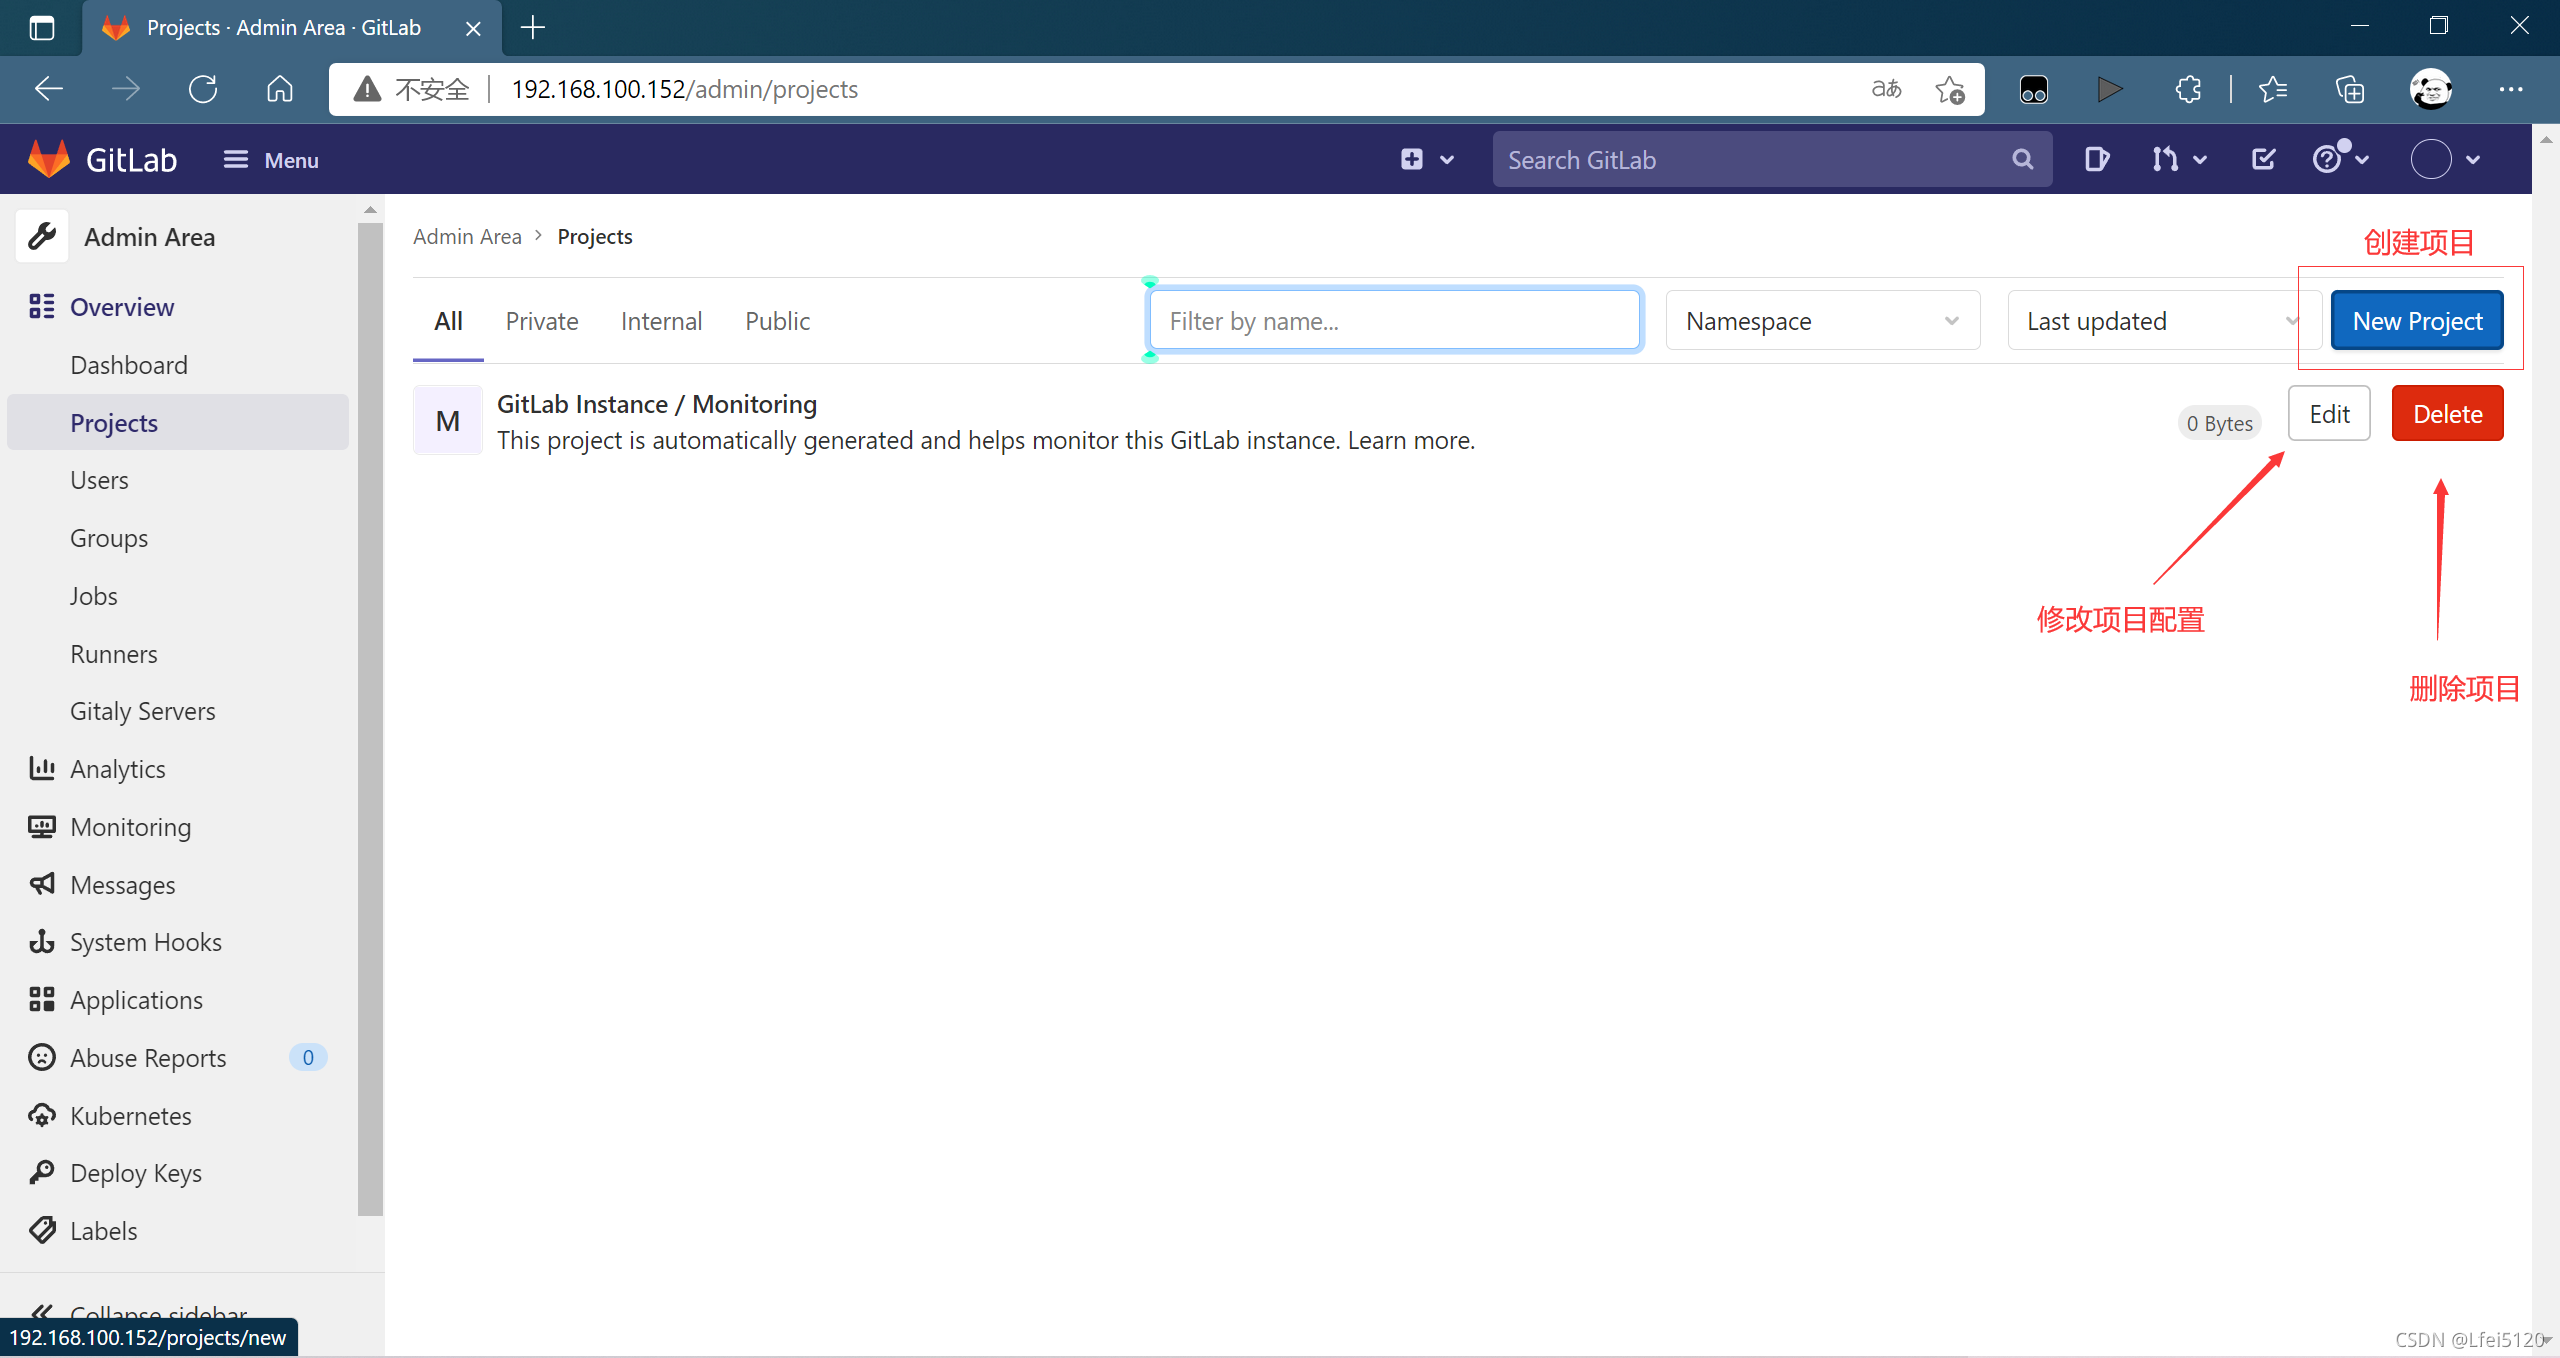Image resolution: width=2560 pixels, height=1358 pixels.
Task: Switch to the Private tab
Action: click(541, 321)
